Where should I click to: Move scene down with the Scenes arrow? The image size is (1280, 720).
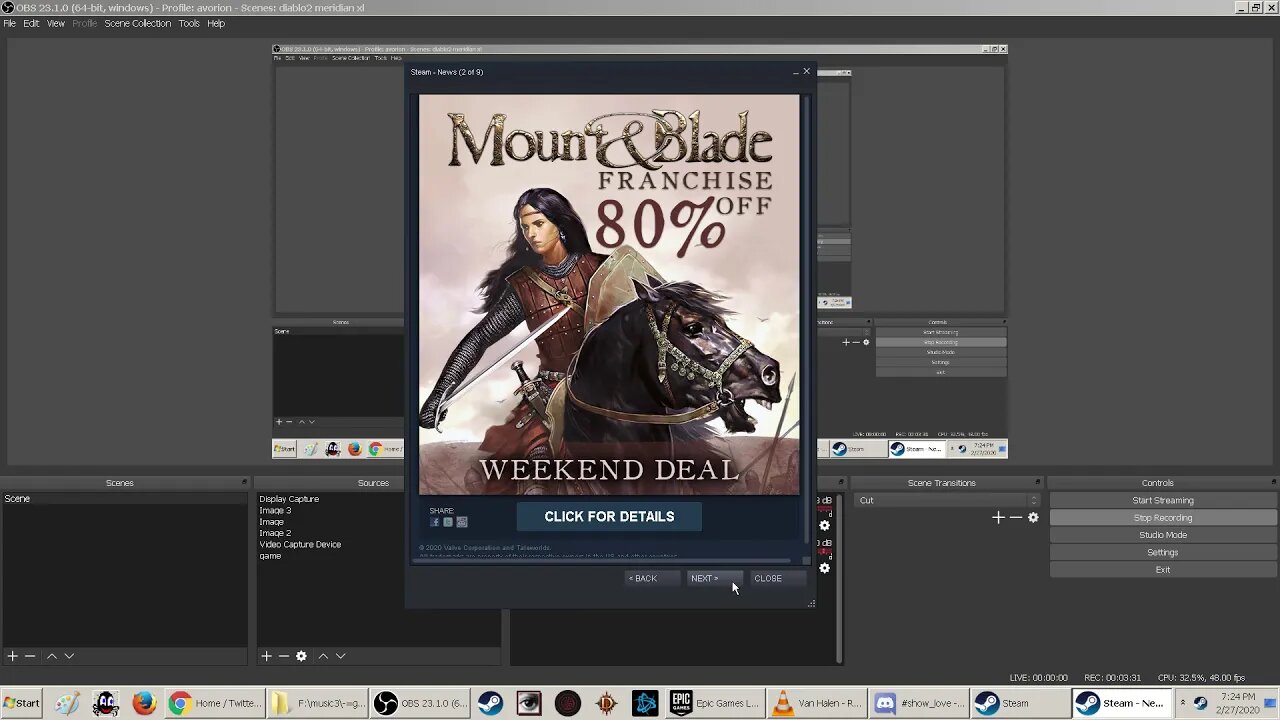coord(69,656)
